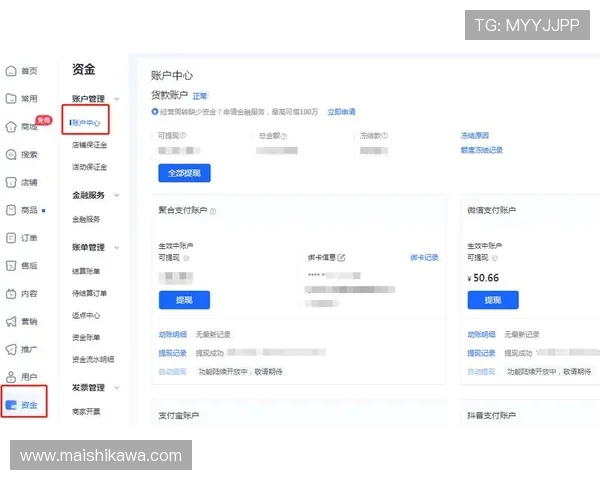Select the 资金 wallet icon in sidebar
Screen dimensions: 600x480
[x=11, y=405]
